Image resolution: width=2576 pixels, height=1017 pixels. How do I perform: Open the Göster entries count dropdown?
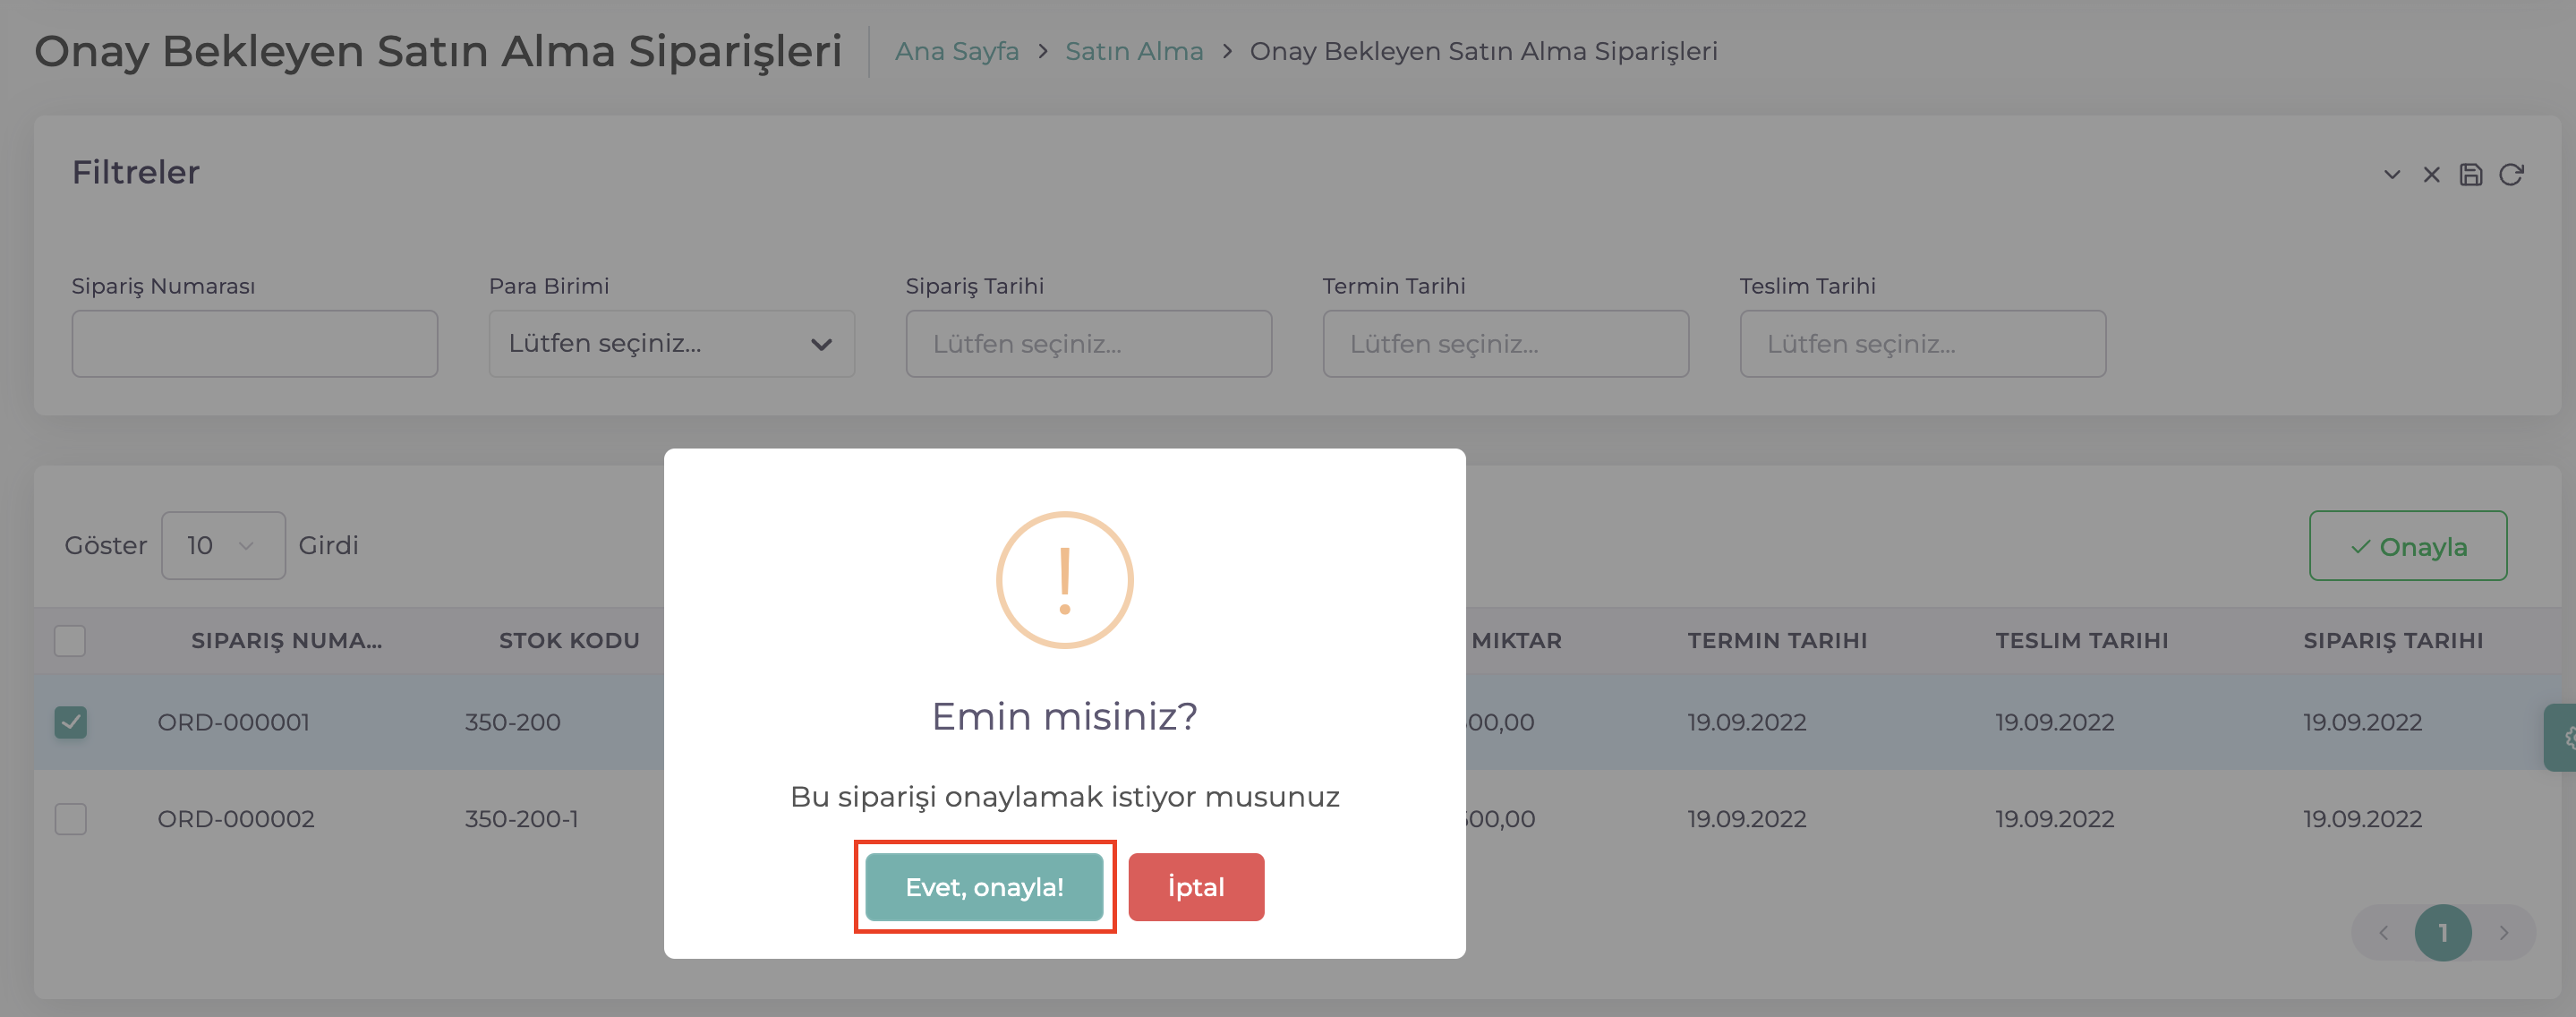point(223,546)
